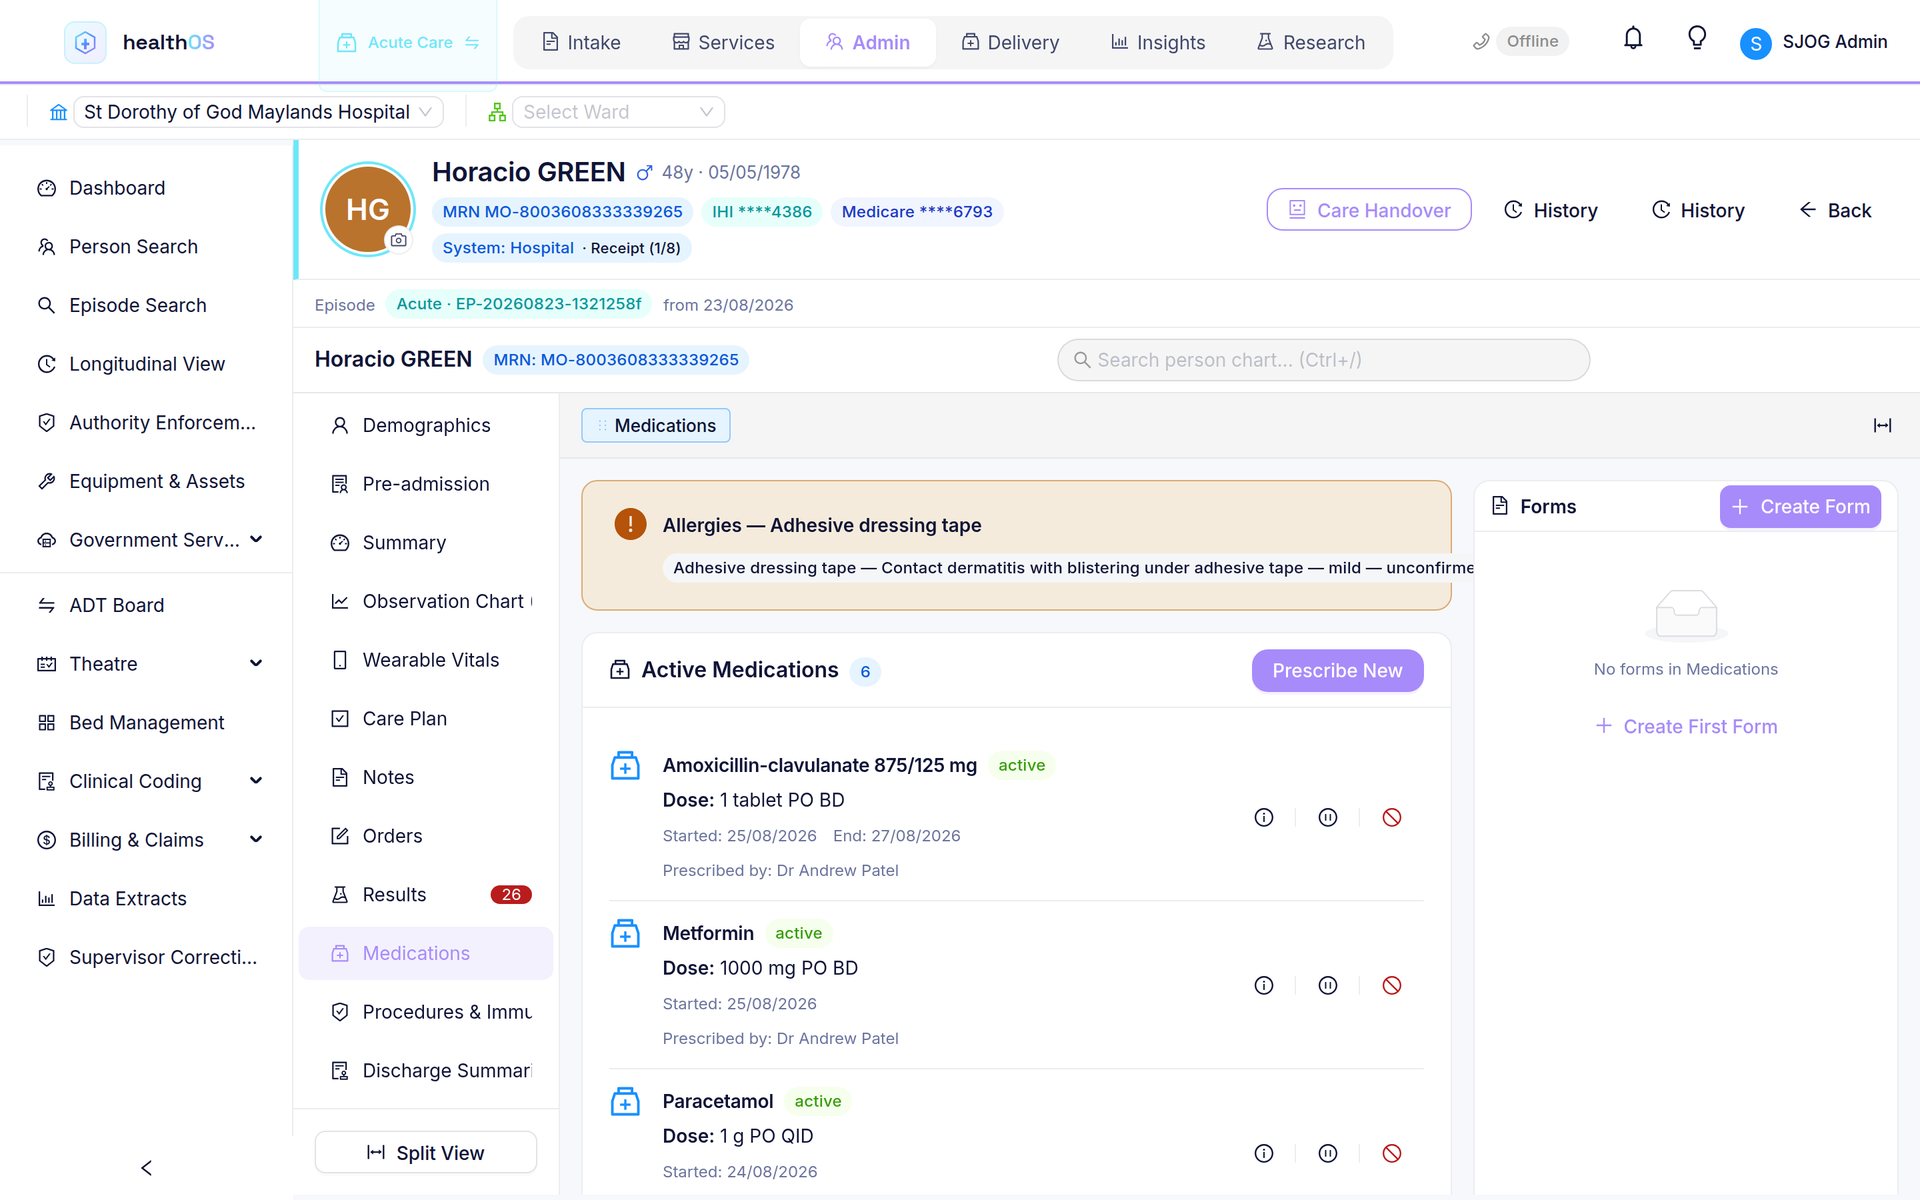The width and height of the screenshot is (1920, 1200).
Task: Cease the Metformin medication
Action: [1392, 986]
